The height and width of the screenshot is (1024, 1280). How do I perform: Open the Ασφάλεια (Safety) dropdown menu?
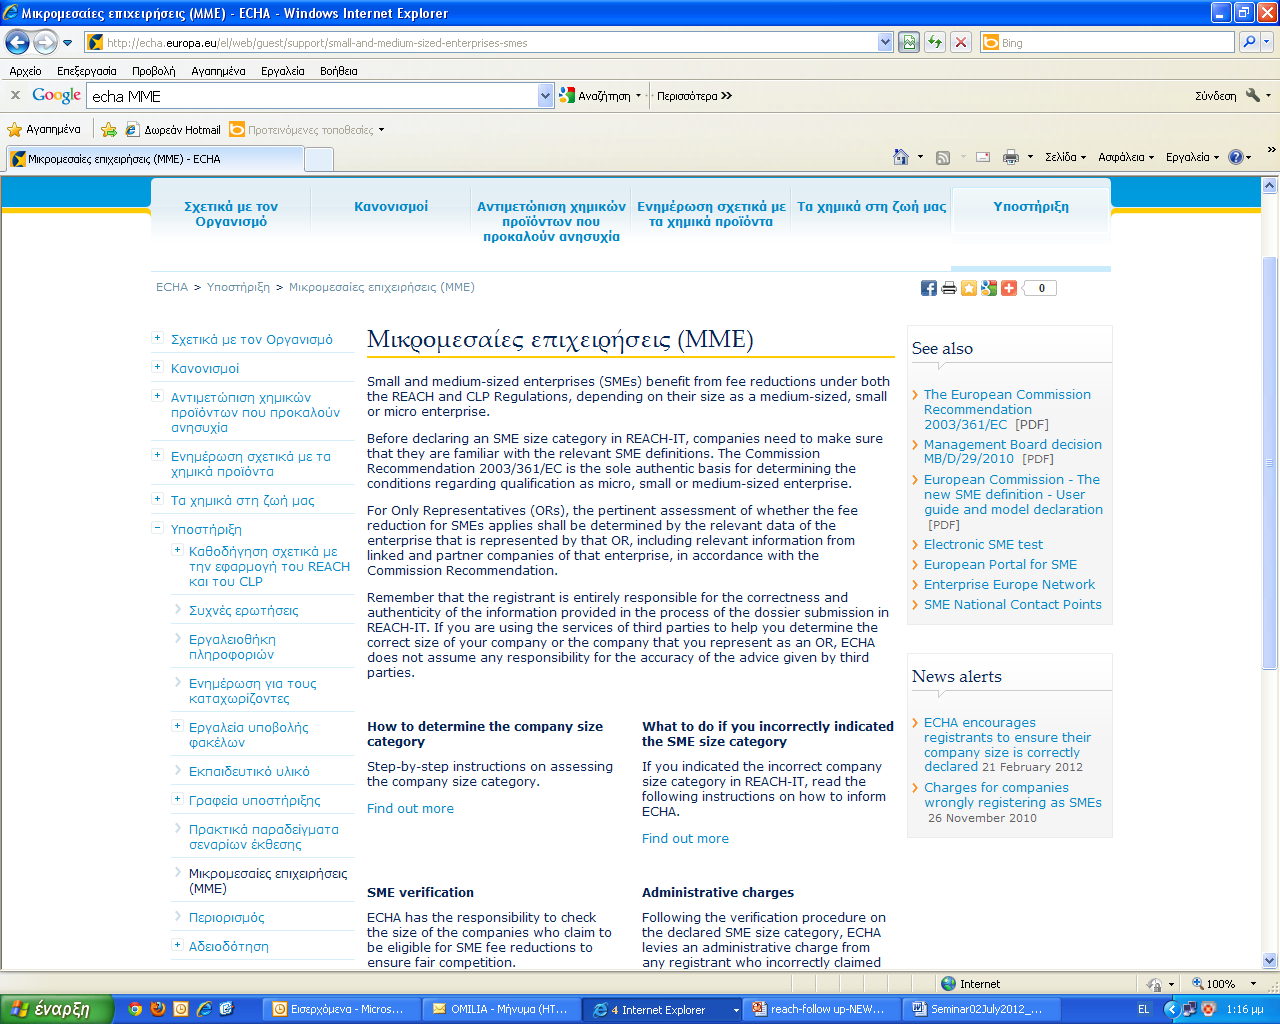point(1126,157)
